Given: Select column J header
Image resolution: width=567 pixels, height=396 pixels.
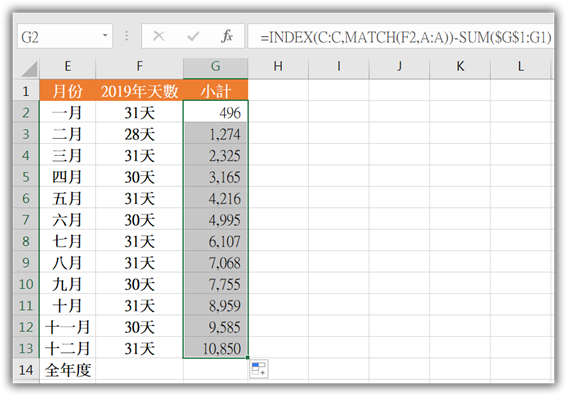Looking at the screenshot, I should click(399, 67).
